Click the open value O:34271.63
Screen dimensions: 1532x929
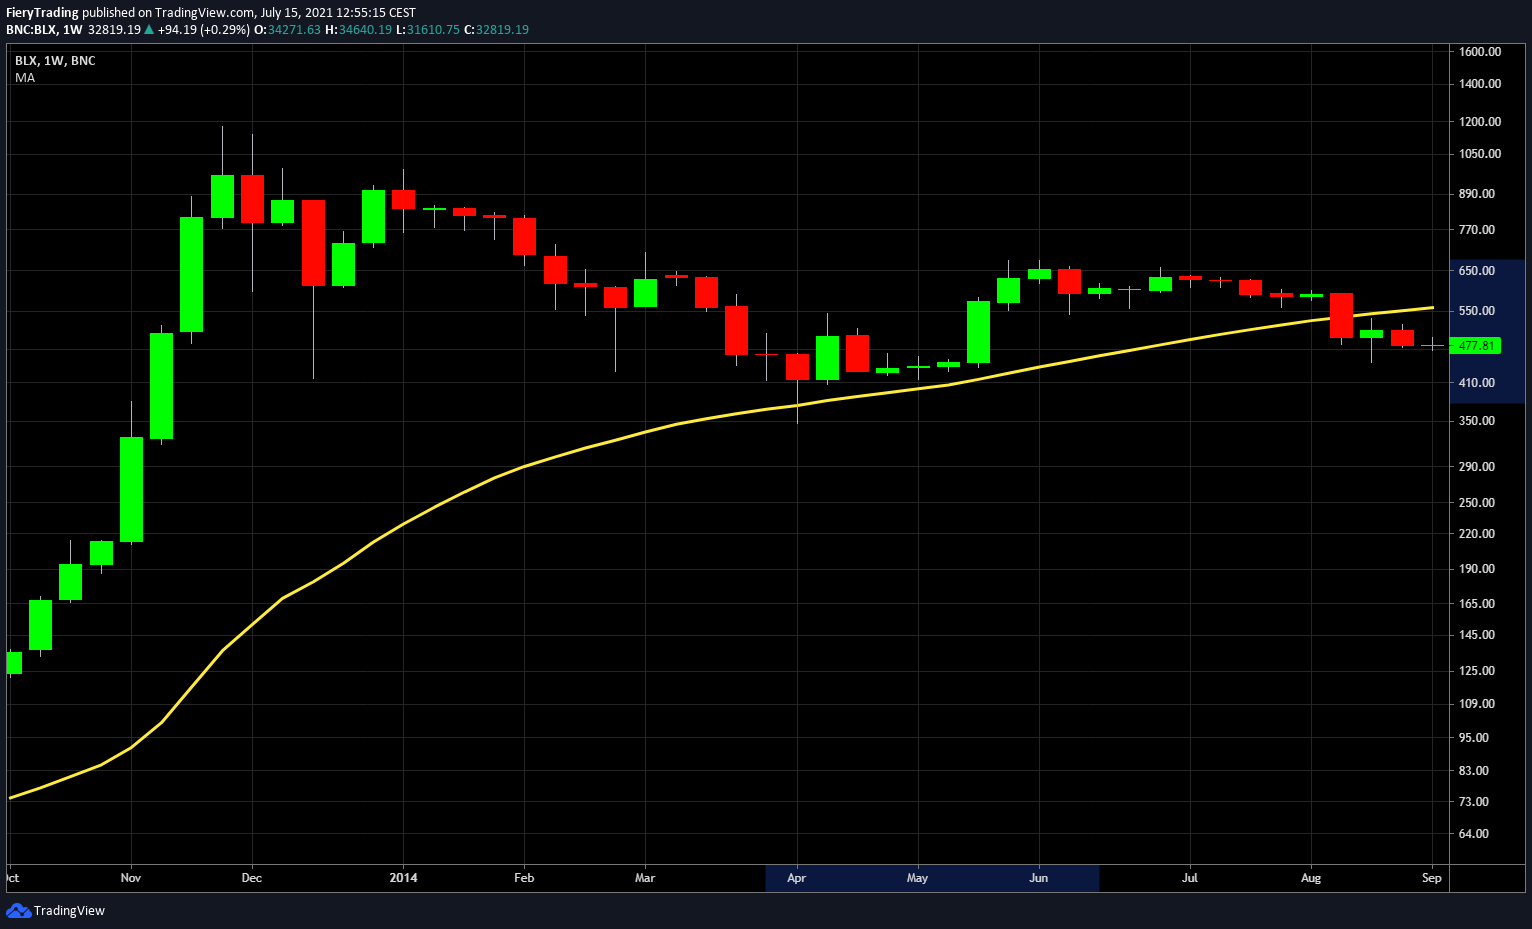287,30
